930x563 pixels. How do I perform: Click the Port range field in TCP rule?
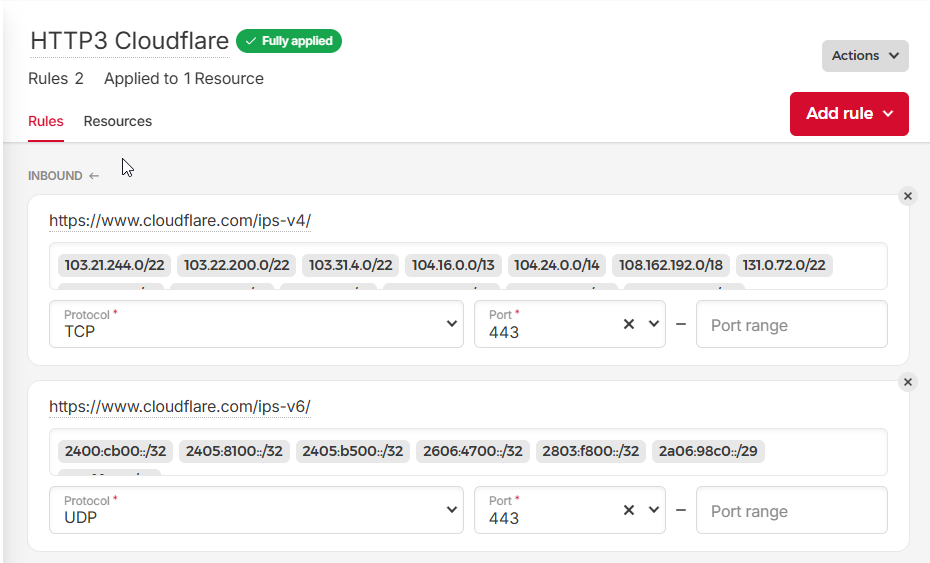[792, 324]
